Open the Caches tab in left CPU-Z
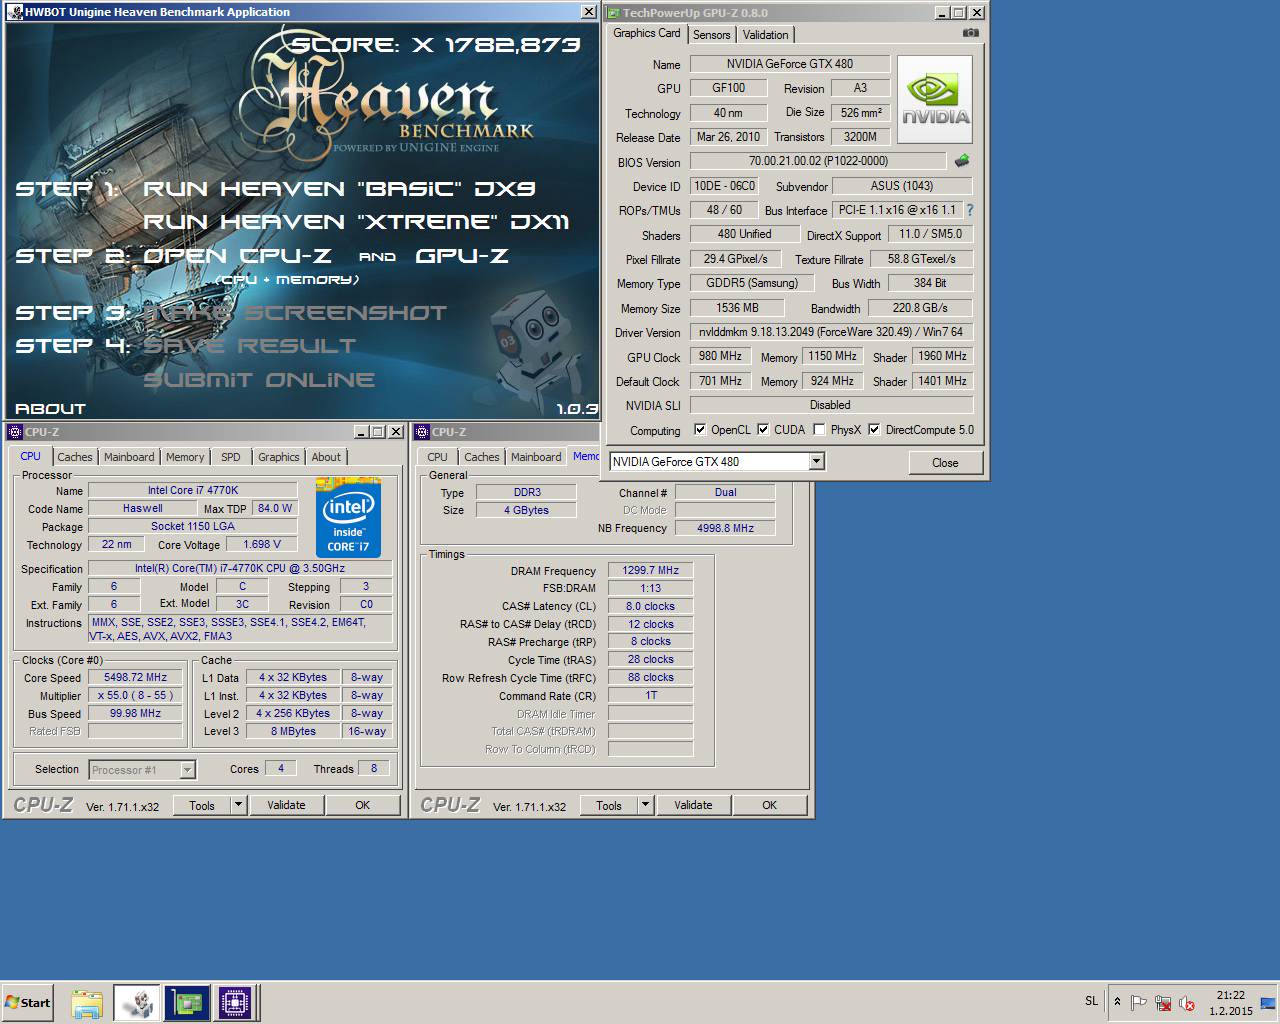Image resolution: width=1280 pixels, height=1024 pixels. click(x=74, y=457)
